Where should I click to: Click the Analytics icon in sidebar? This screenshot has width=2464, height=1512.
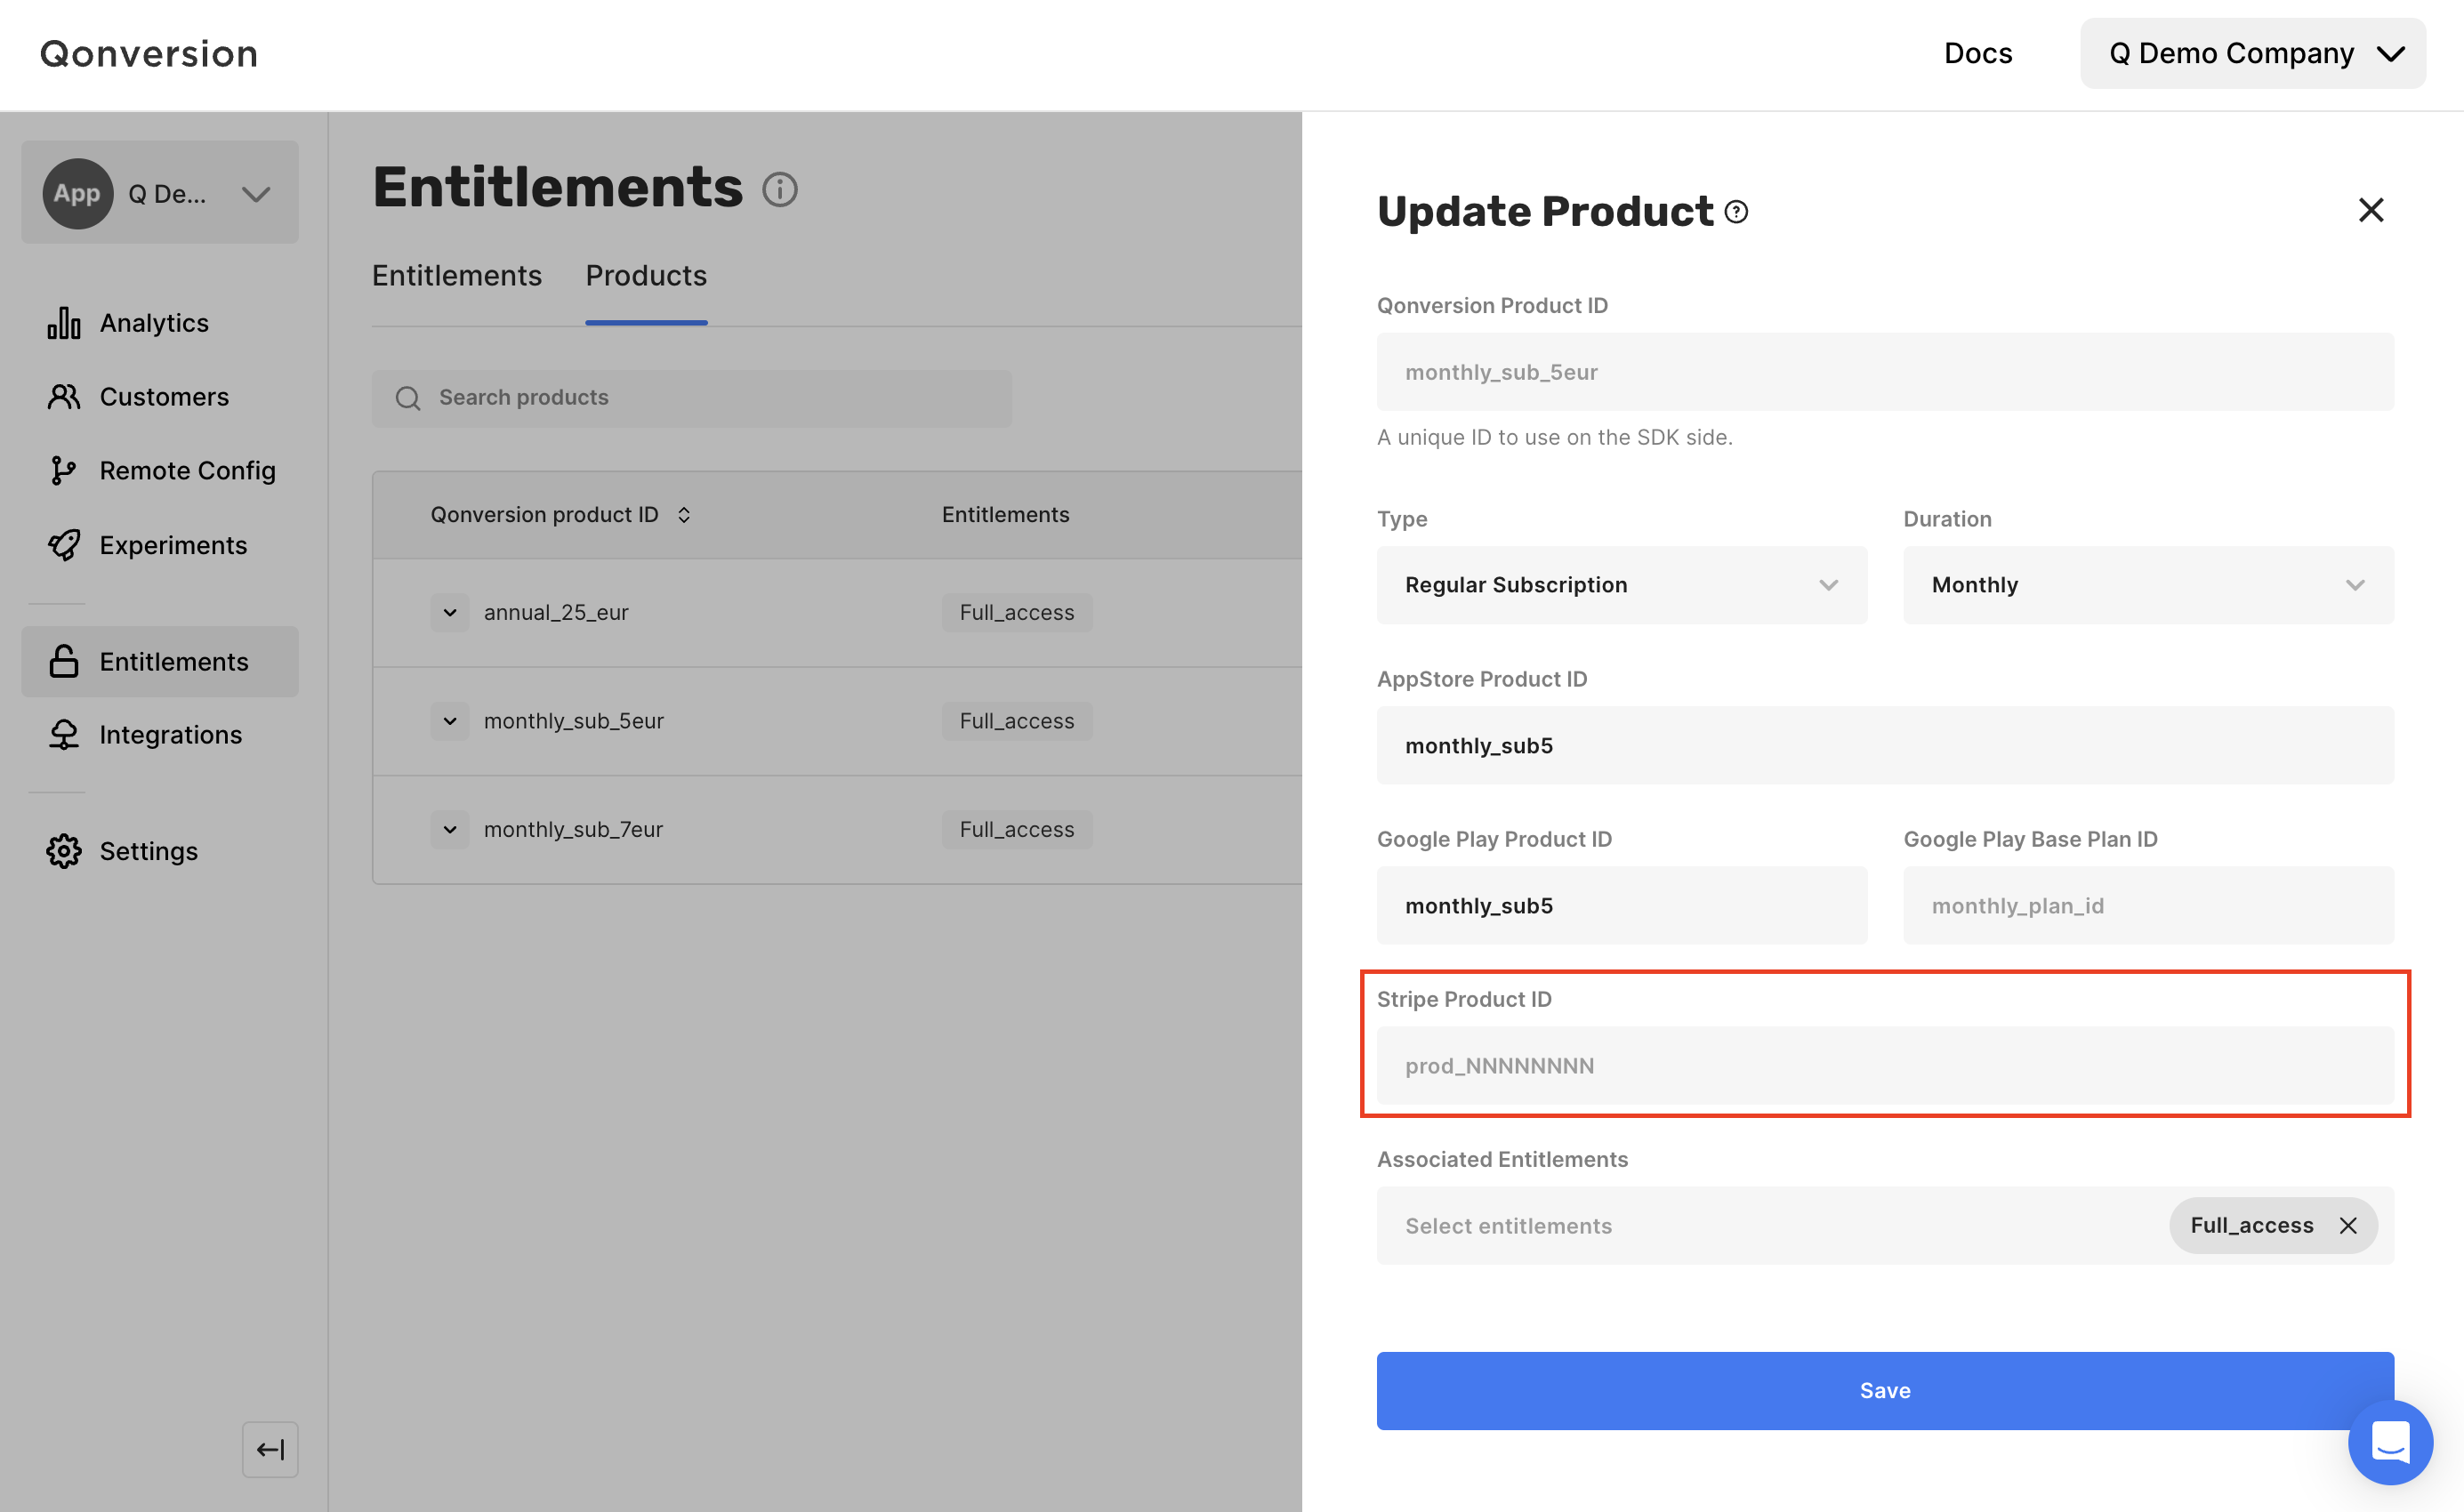point(61,322)
